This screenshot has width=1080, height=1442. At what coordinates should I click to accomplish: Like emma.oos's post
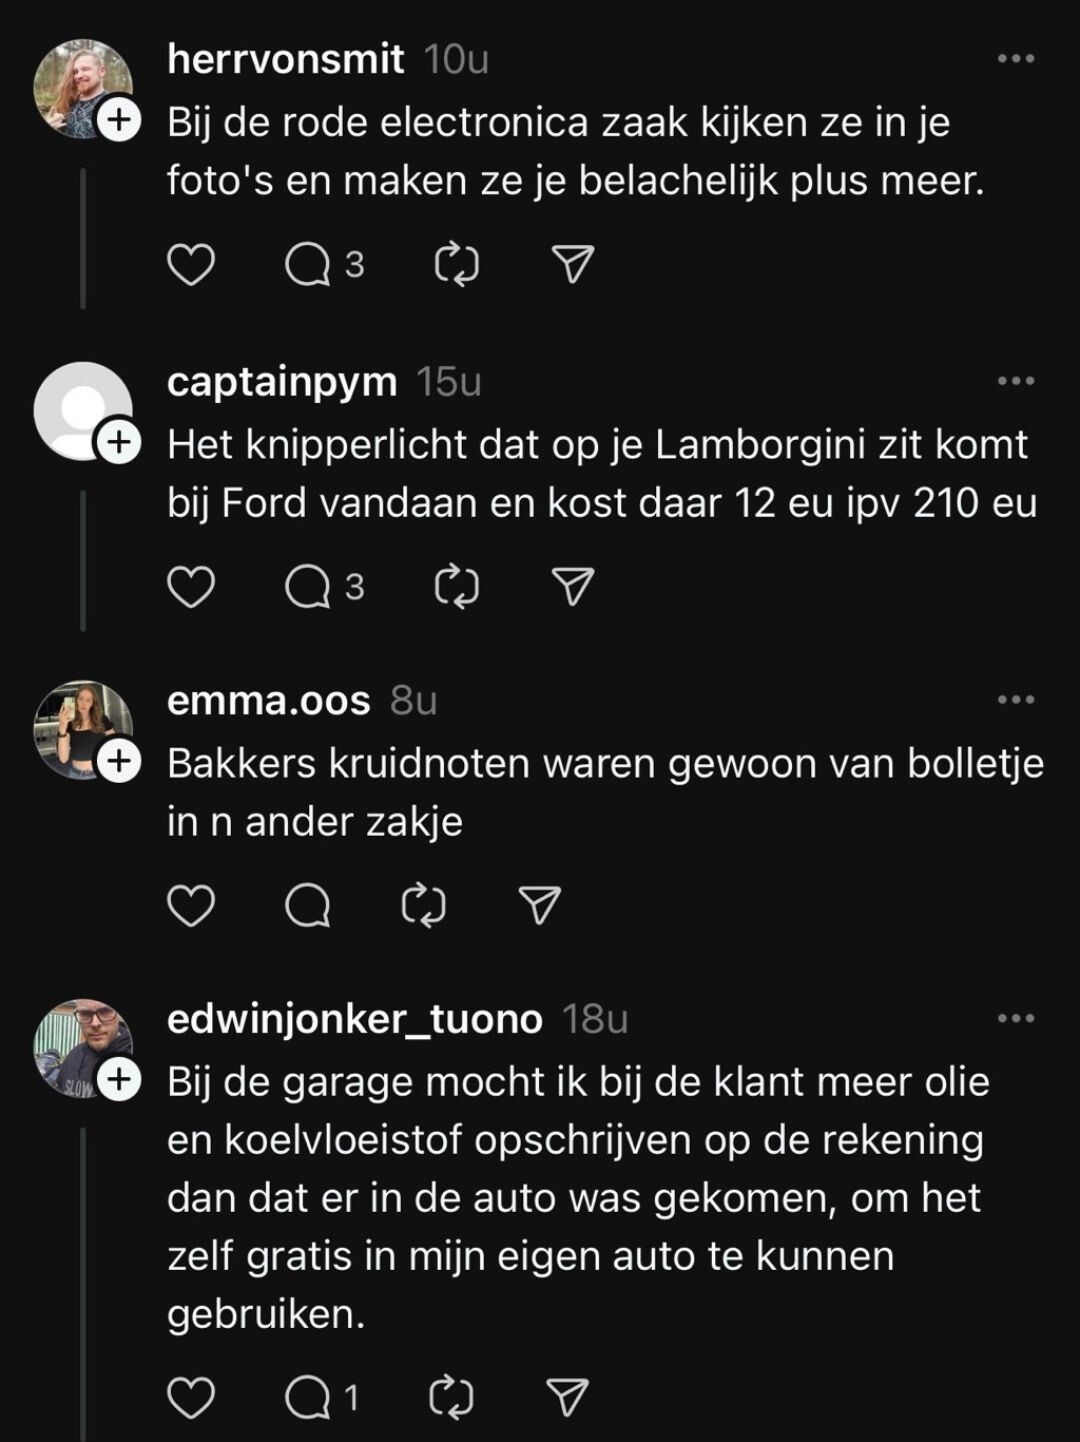point(190,906)
